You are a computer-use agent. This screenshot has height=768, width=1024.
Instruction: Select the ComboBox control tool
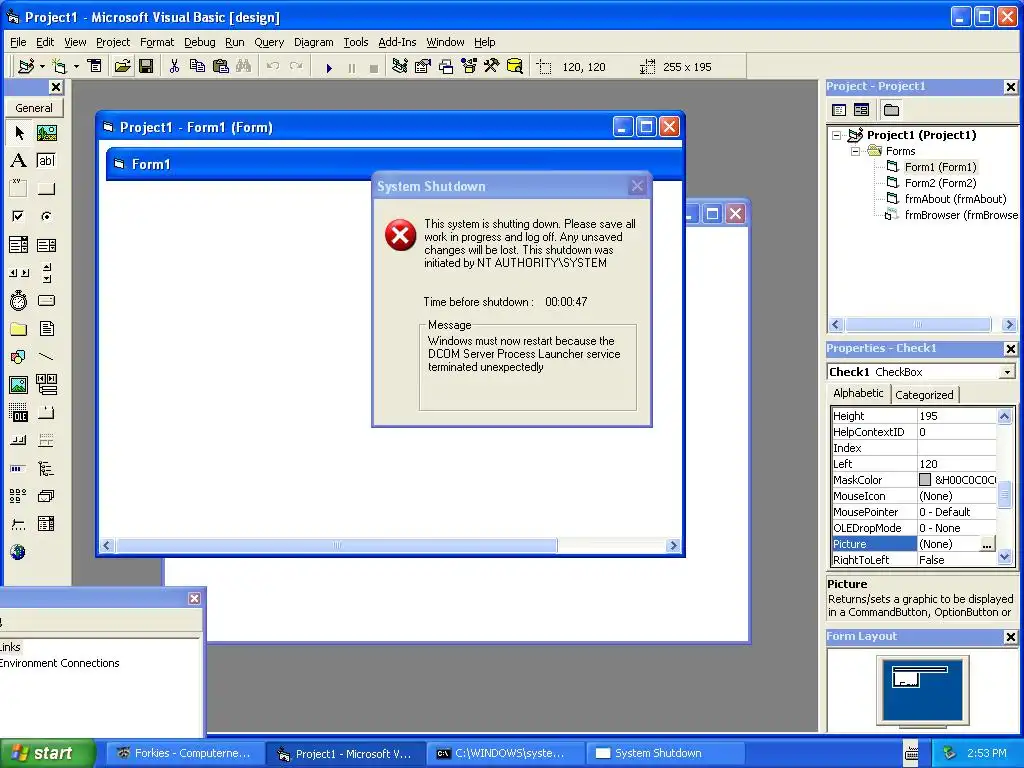click(x=19, y=245)
